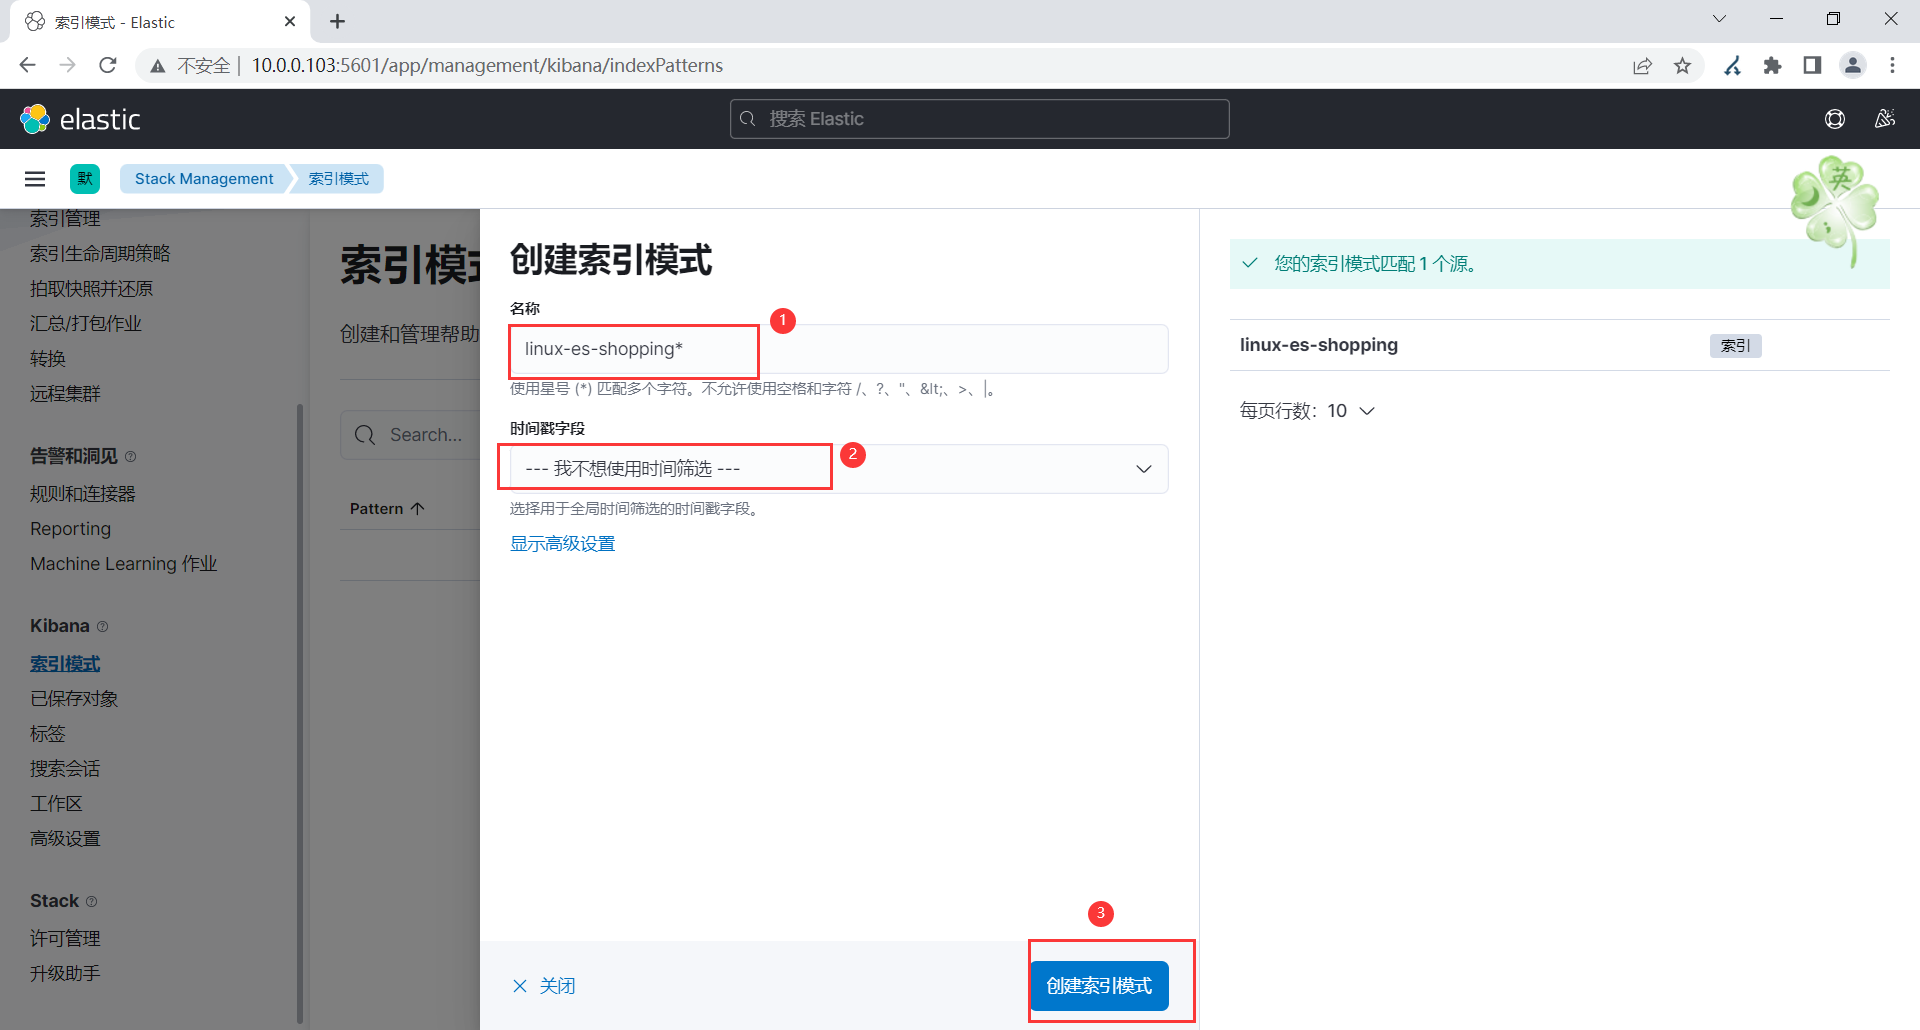Open Machine Learning 作业 in the sidebar
Viewport: 1920px width, 1030px height.
124,564
